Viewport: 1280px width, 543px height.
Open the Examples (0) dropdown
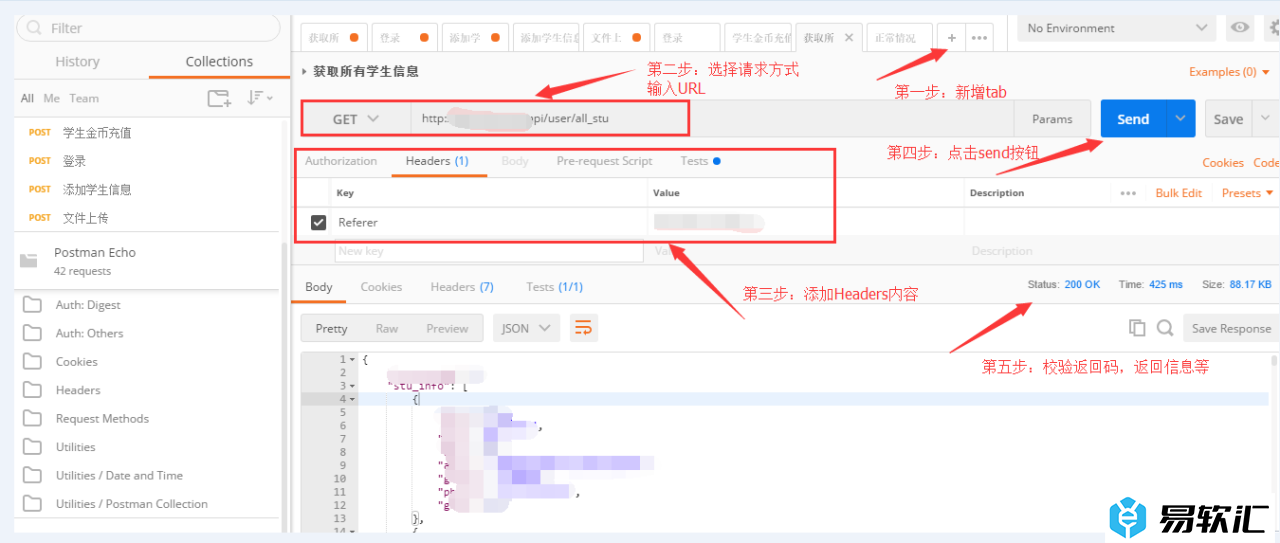(1229, 72)
